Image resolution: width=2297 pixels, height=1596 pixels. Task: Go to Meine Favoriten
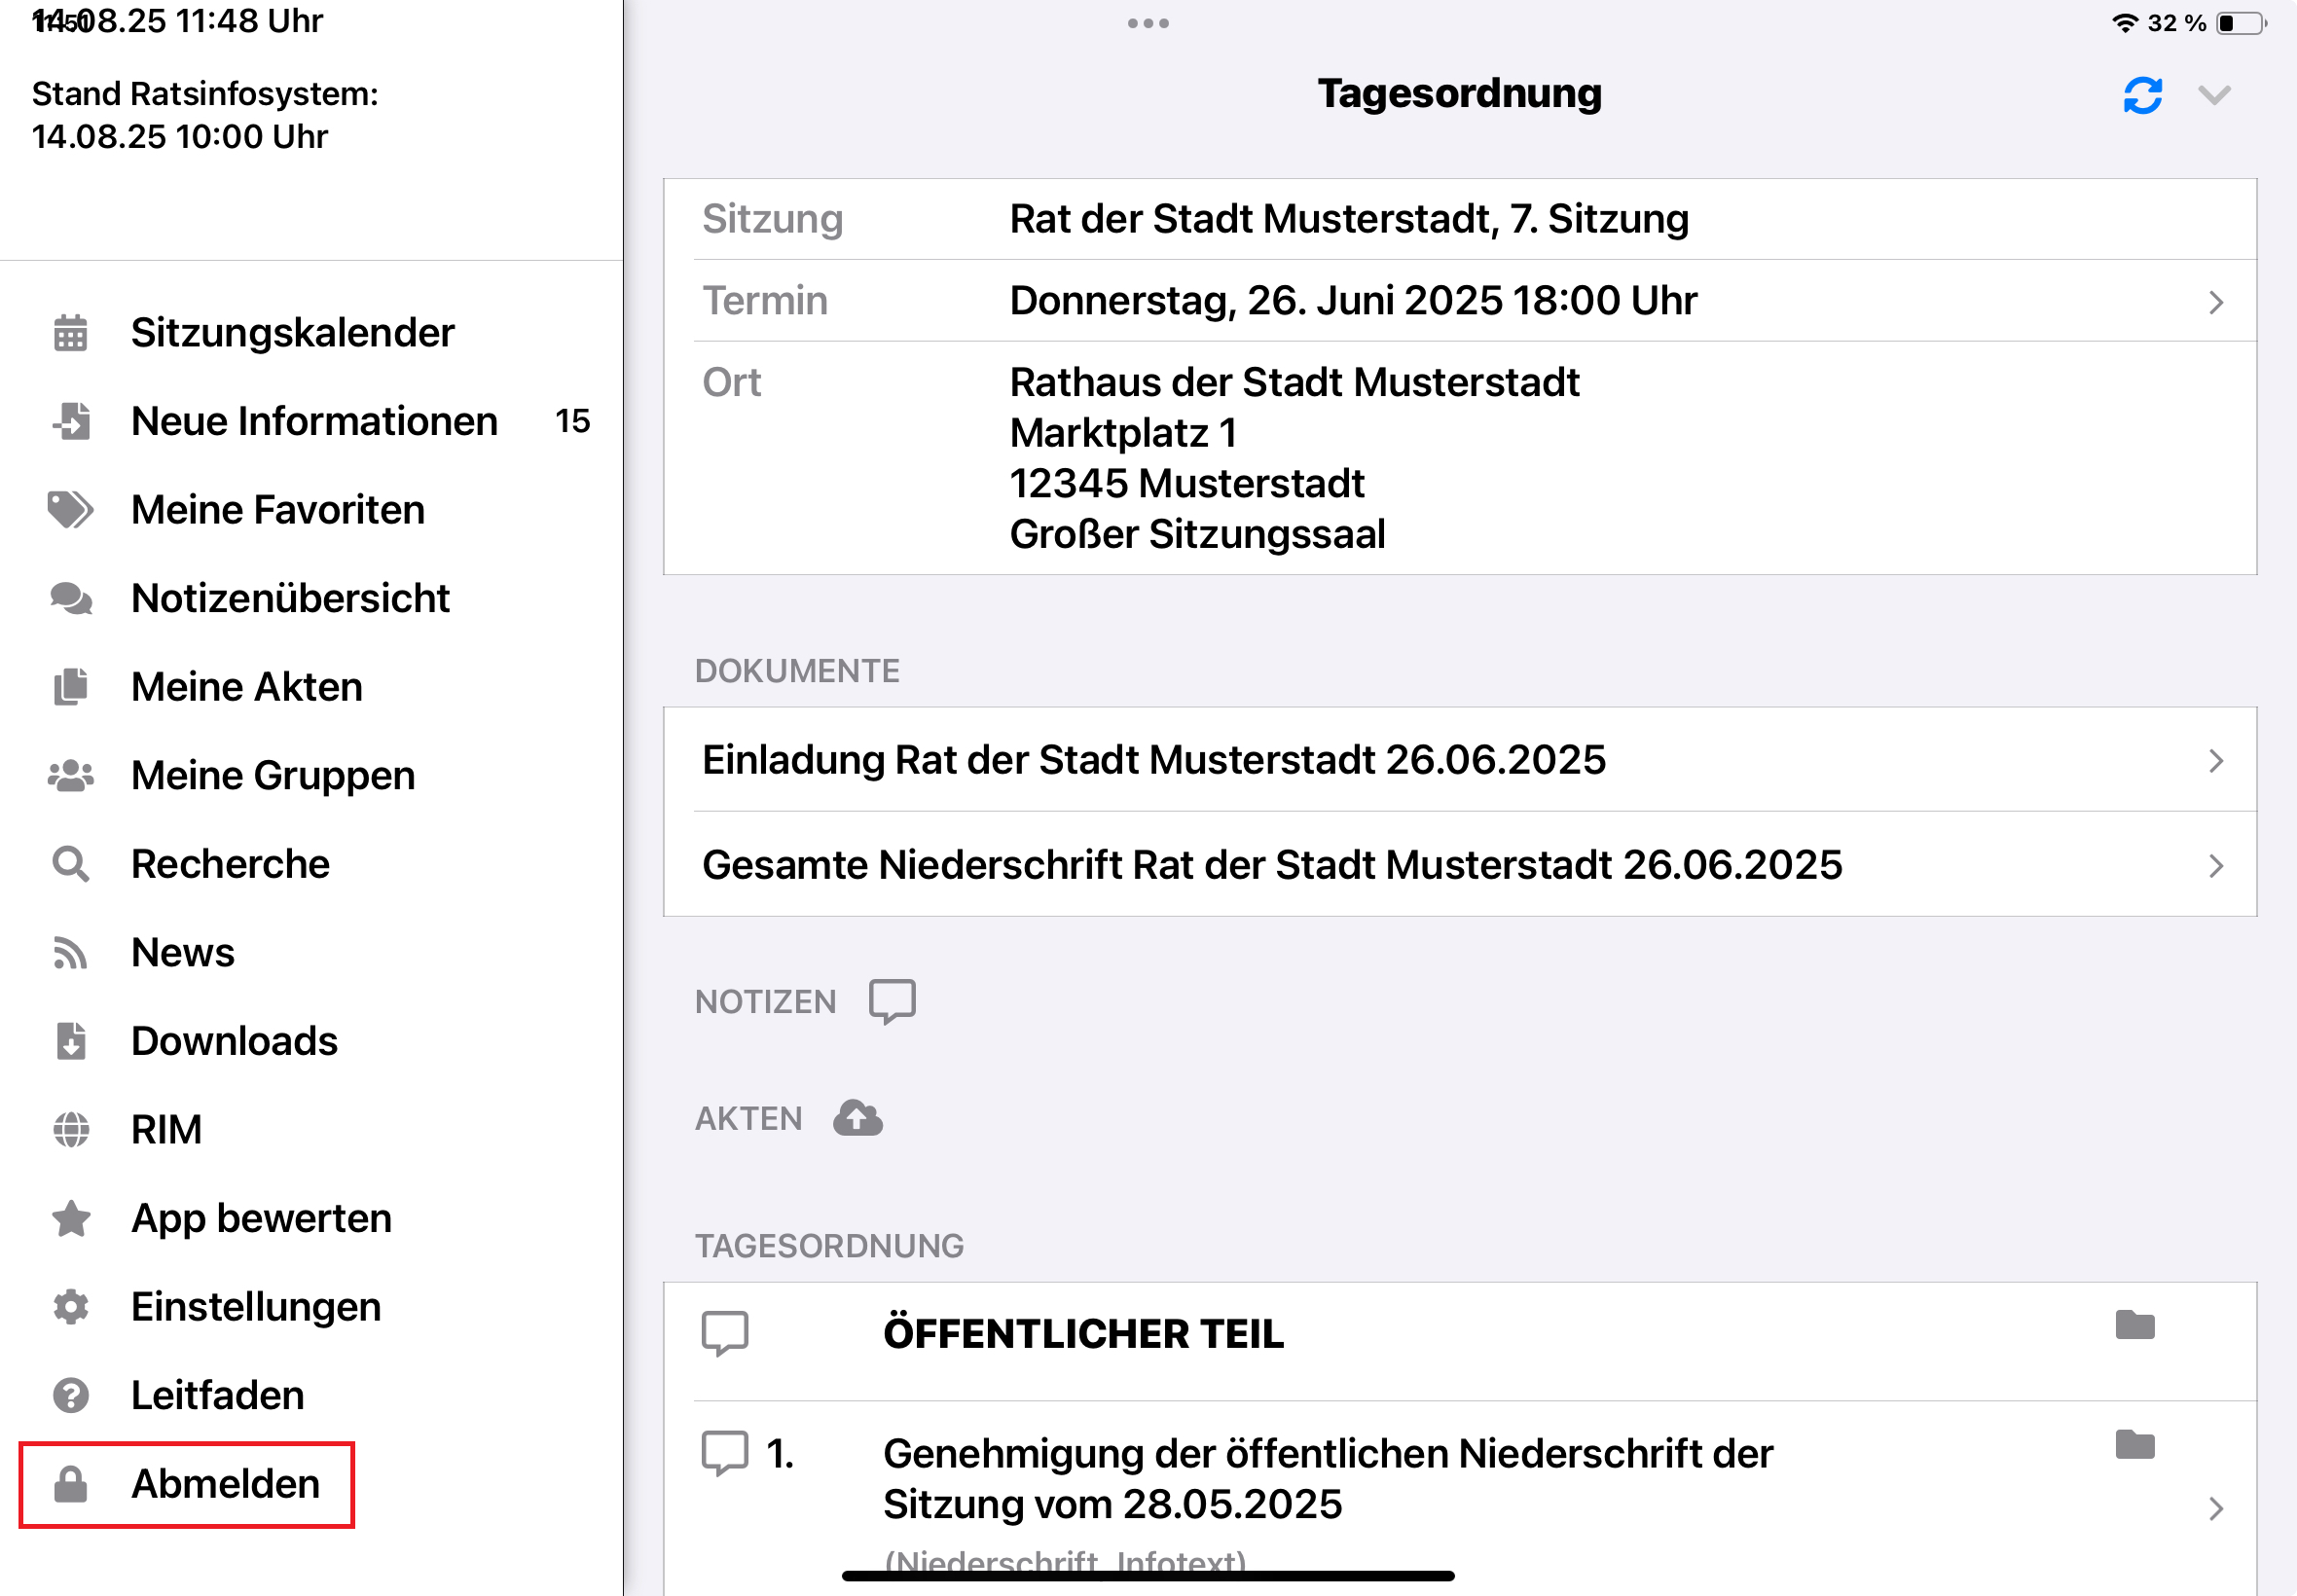(x=277, y=510)
